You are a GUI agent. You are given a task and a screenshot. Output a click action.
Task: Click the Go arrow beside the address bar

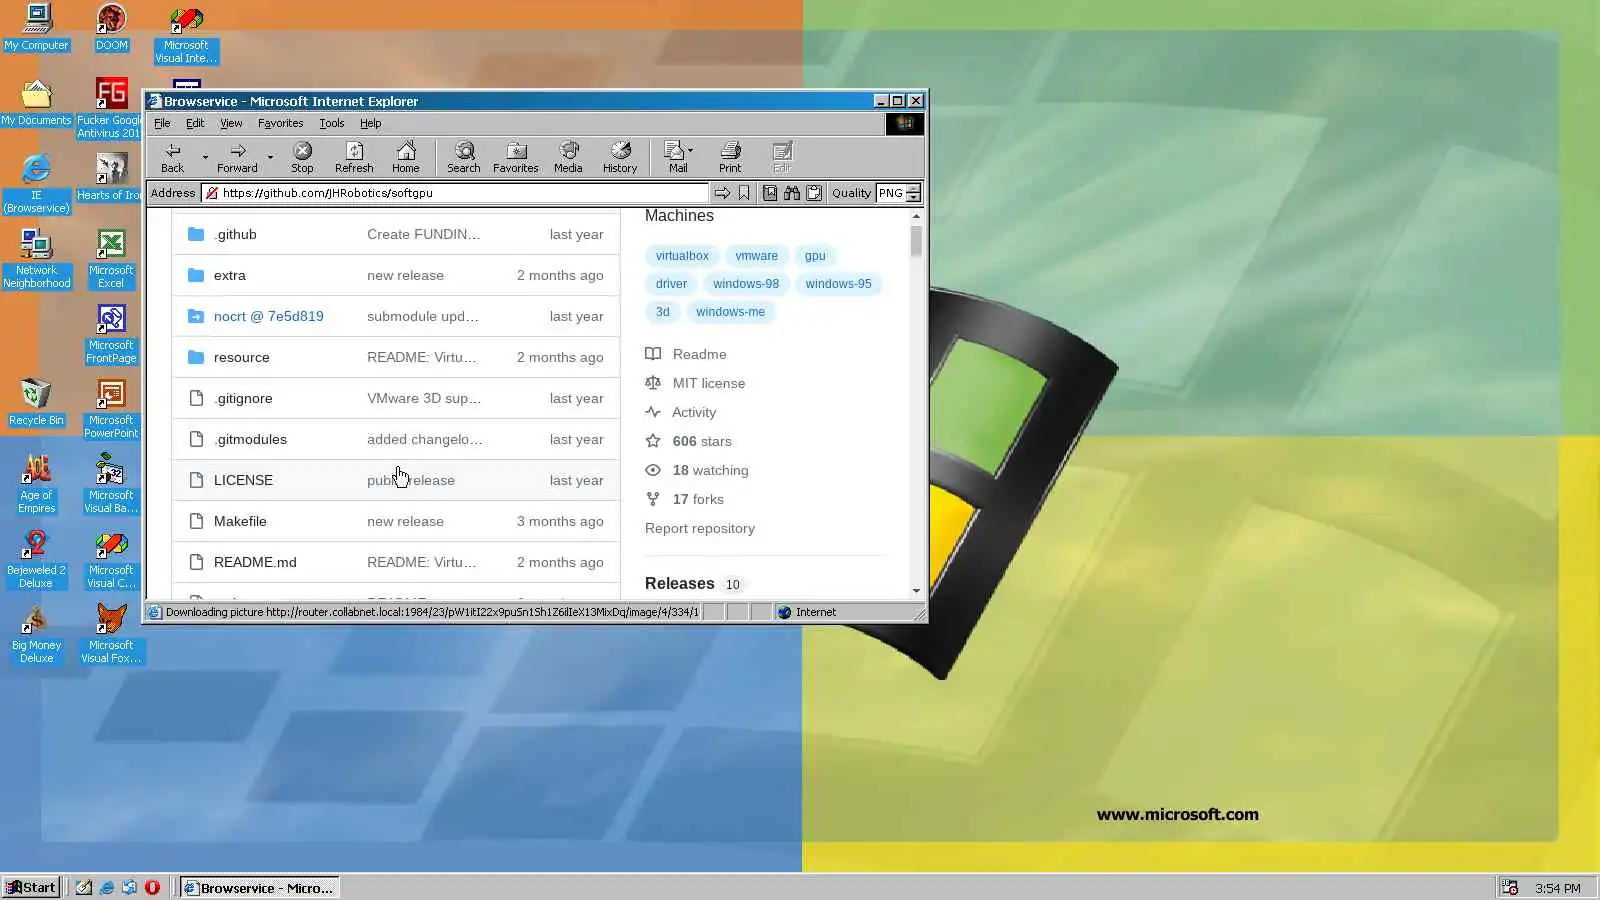tap(722, 193)
